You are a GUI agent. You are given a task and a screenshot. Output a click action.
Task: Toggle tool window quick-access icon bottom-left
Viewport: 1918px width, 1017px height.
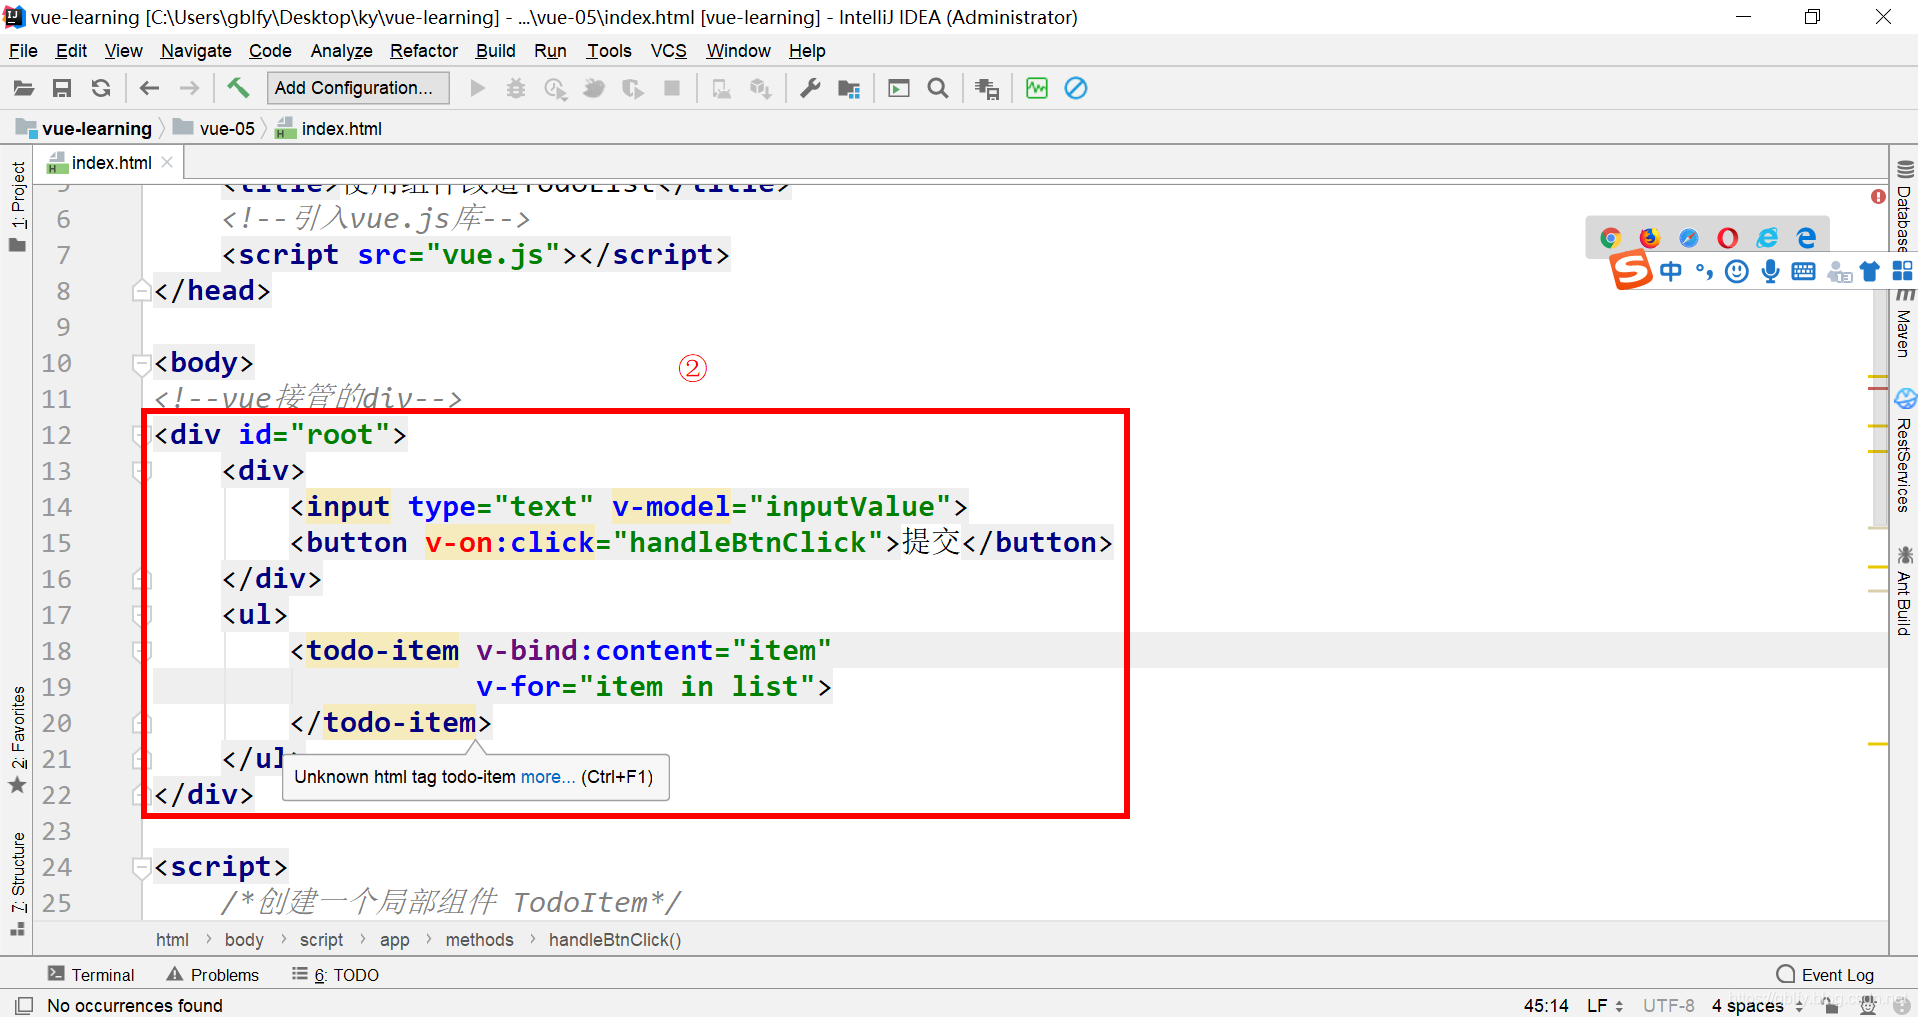point(24,1005)
